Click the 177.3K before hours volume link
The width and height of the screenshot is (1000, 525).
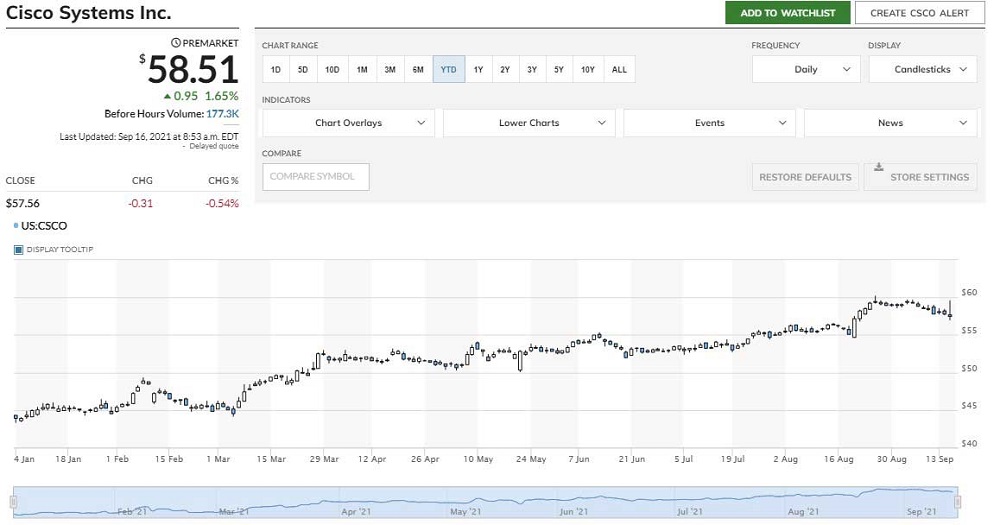pos(222,114)
